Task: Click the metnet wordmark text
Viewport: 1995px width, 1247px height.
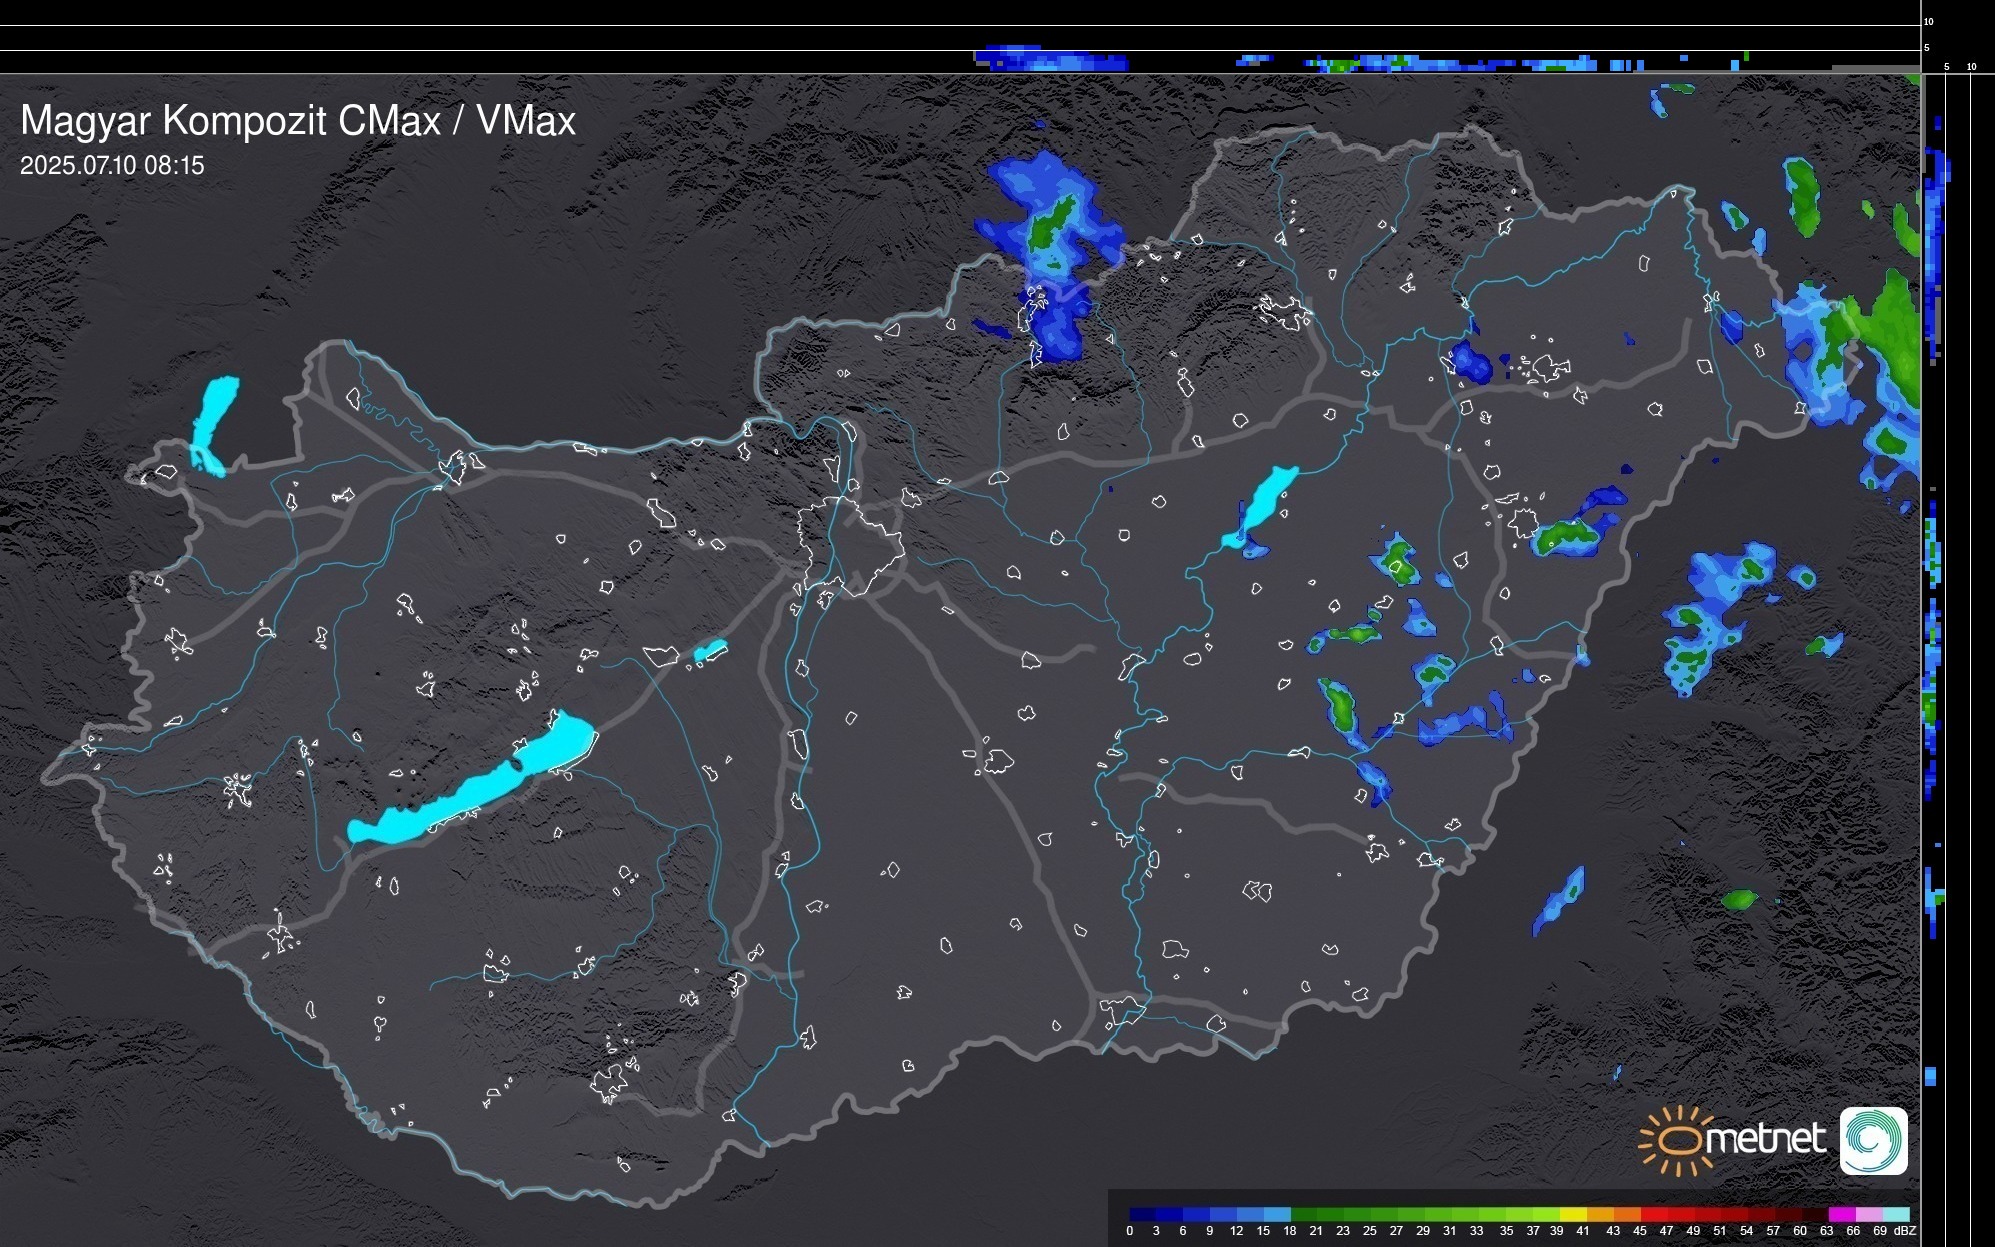Action: point(1765,1140)
